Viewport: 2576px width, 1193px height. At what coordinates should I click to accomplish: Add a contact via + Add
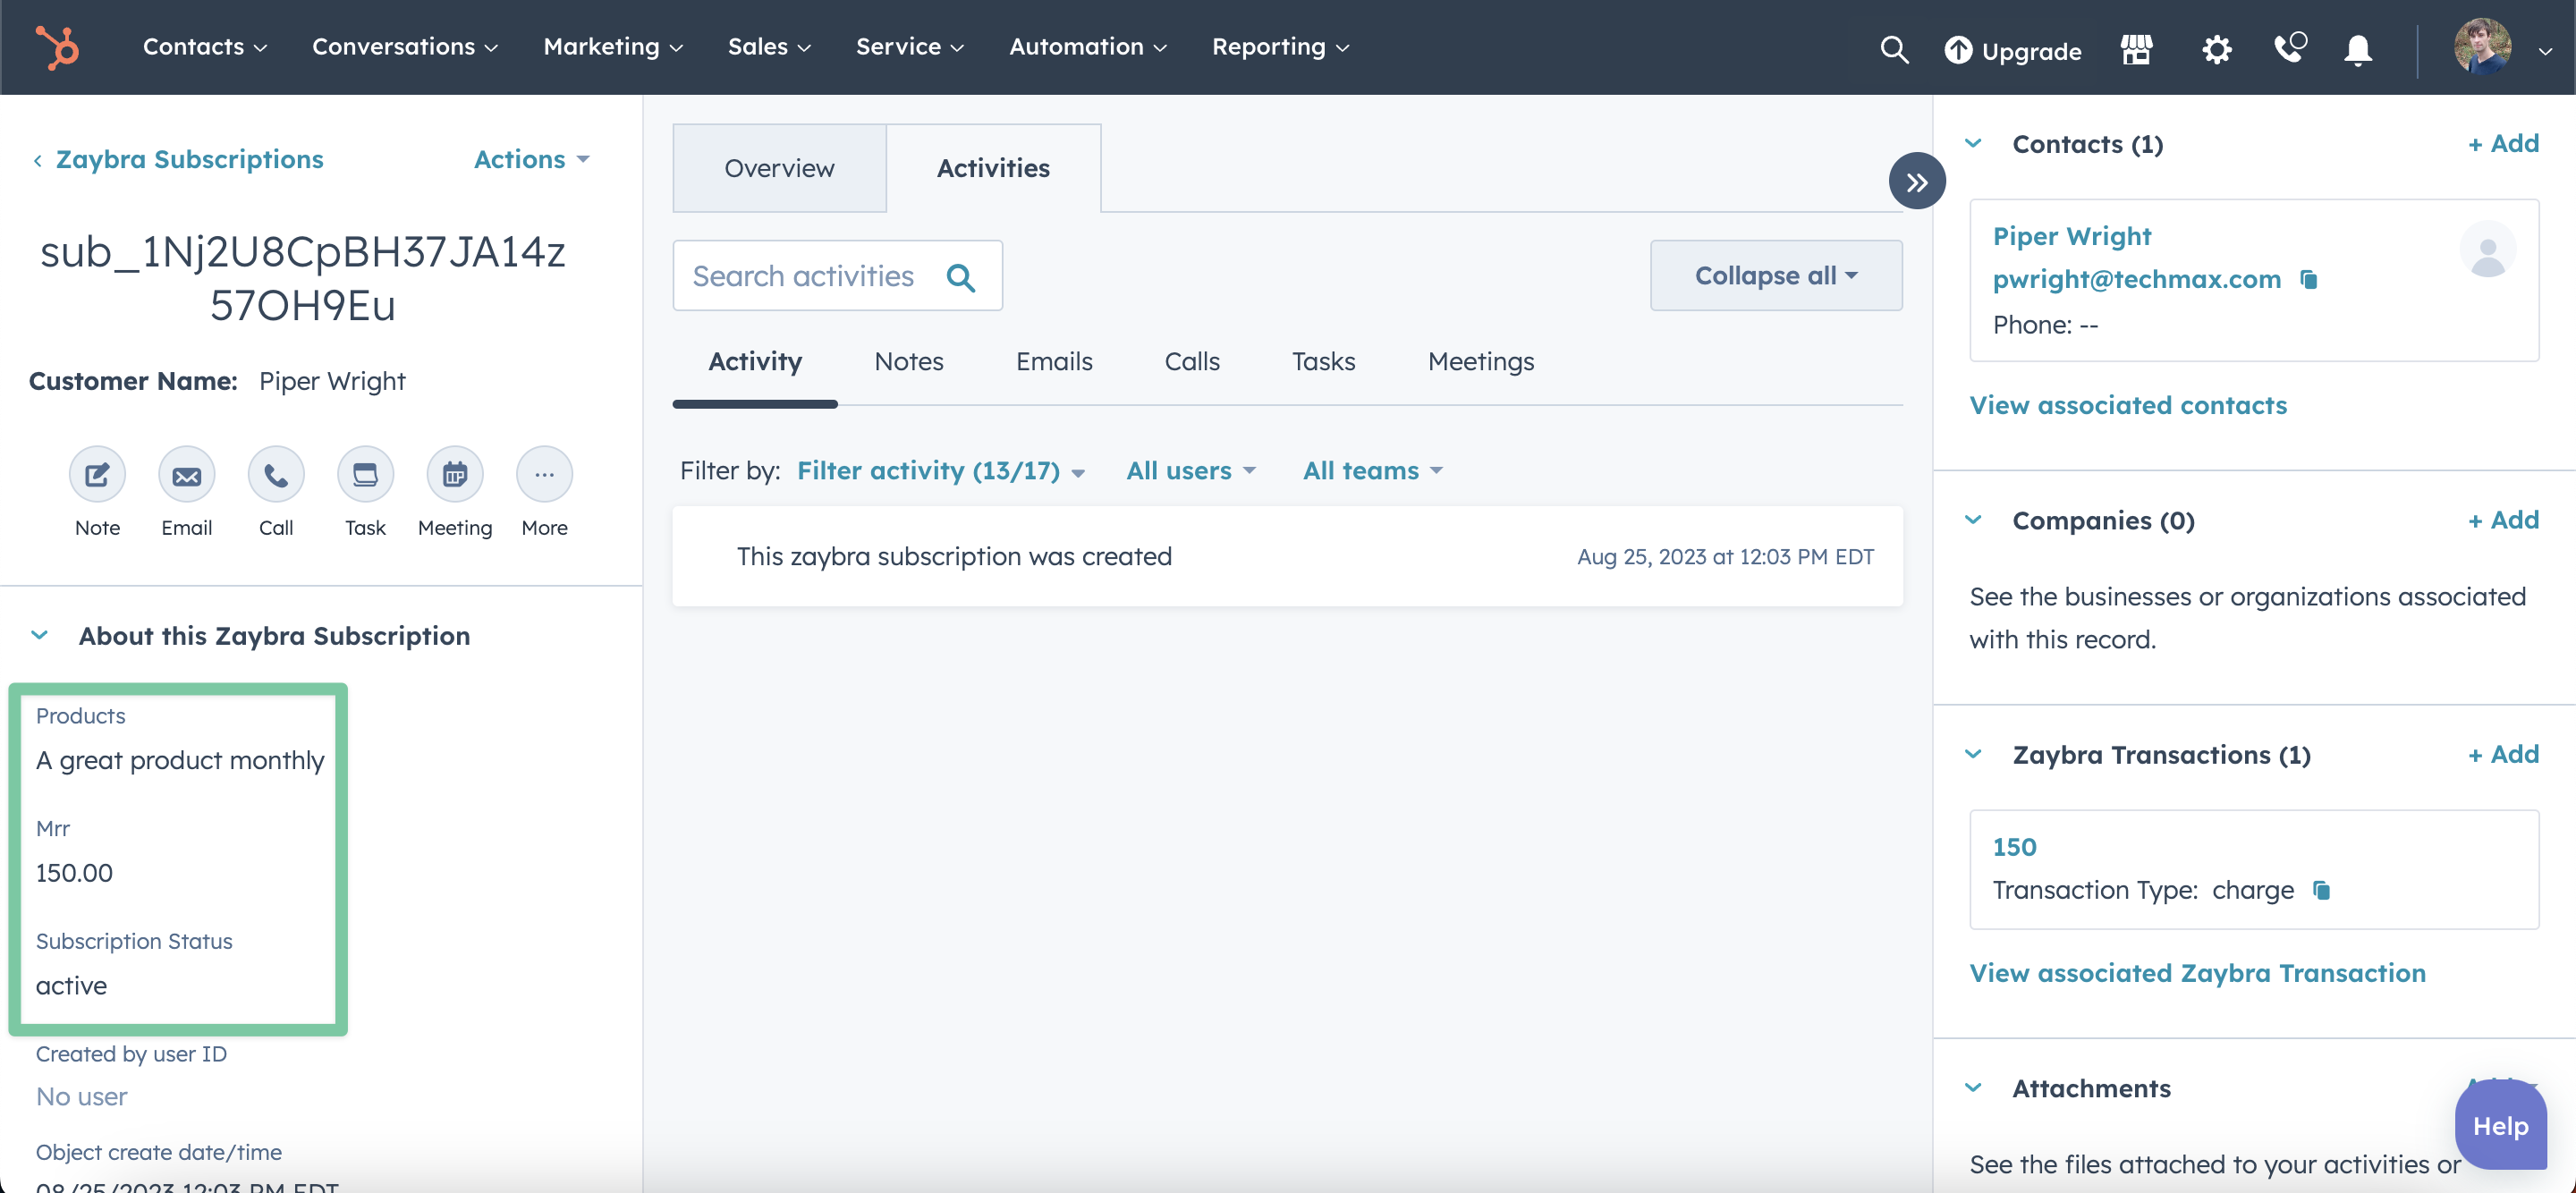[x=2503, y=144]
